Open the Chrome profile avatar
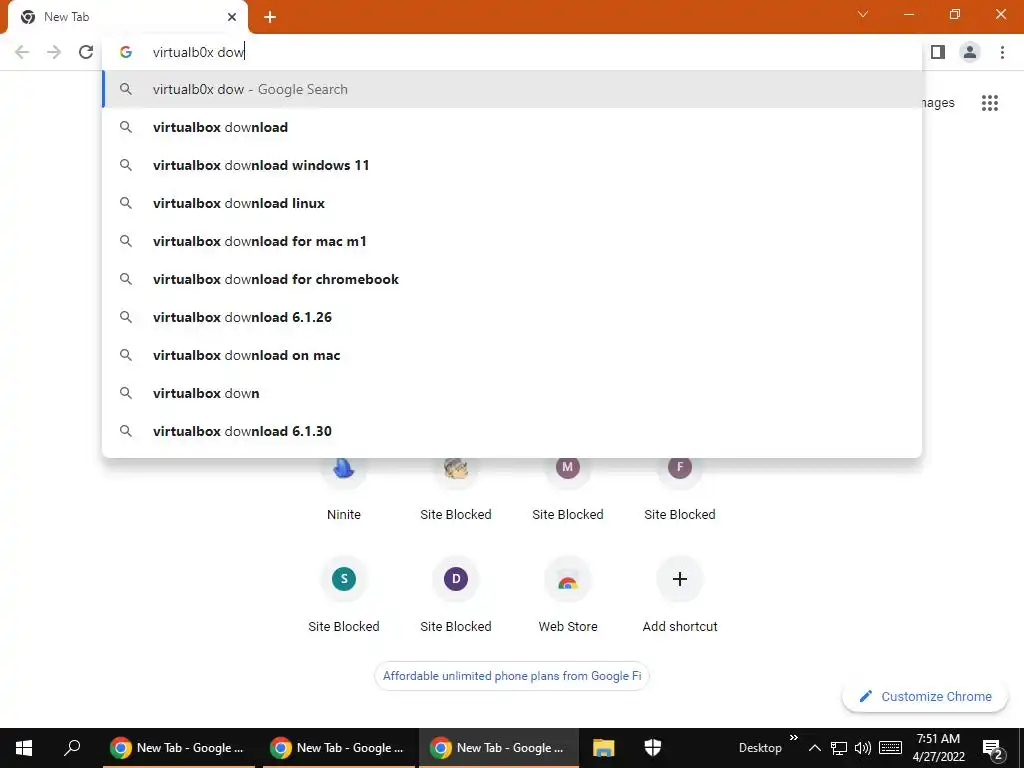Image resolution: width=1024 pixels, height=768 pixels. 970,52
